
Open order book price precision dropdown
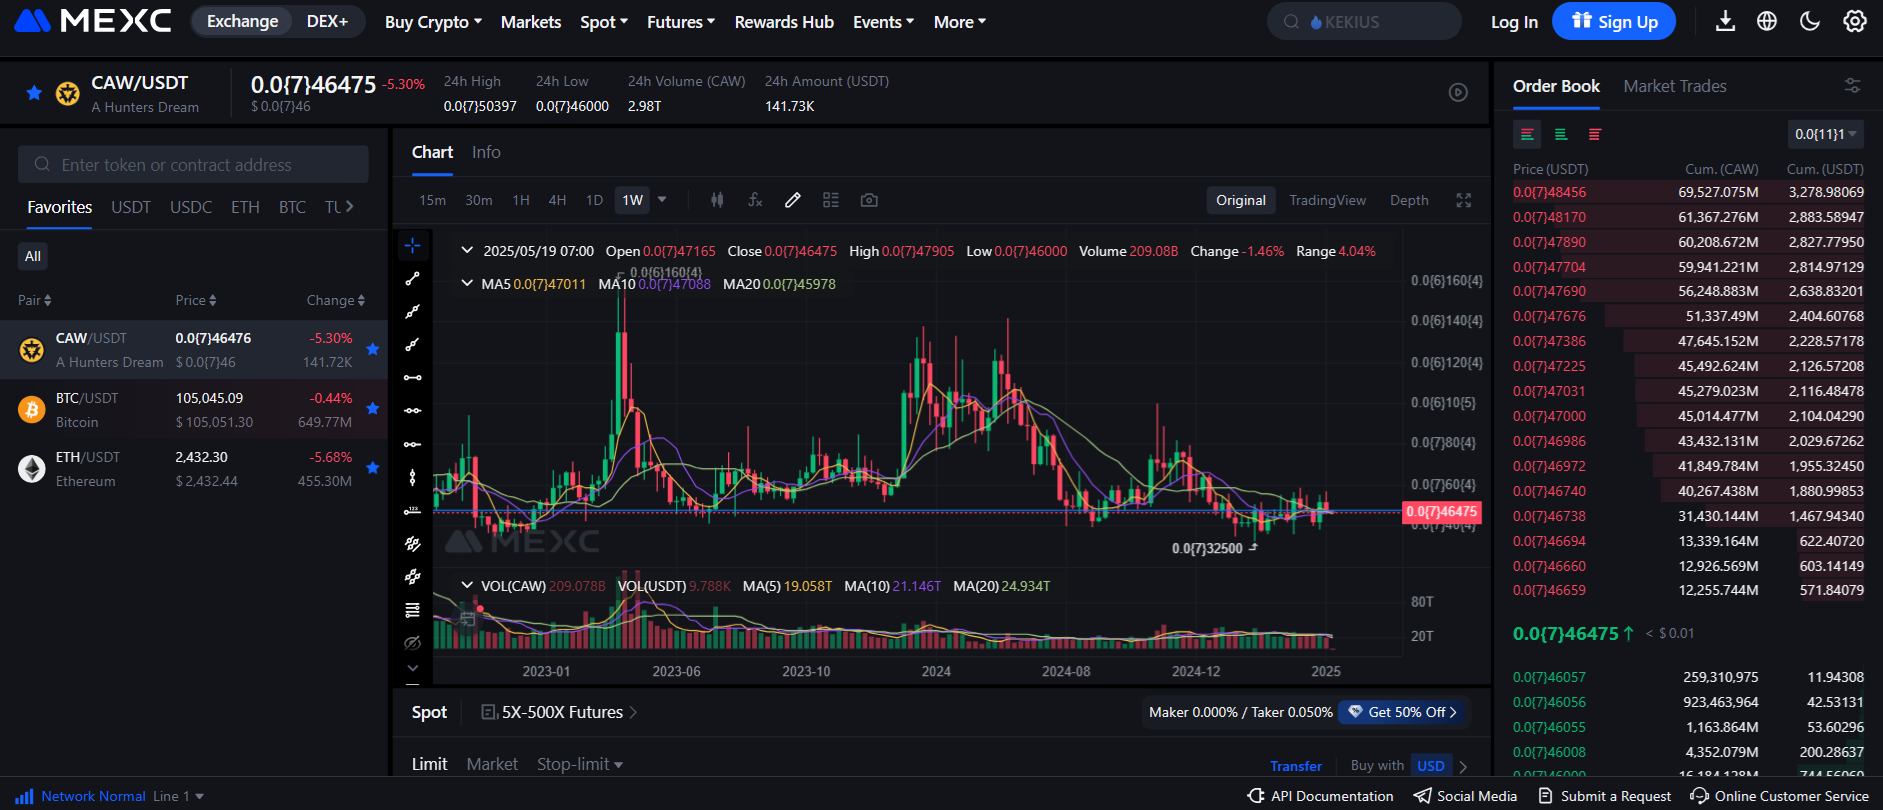[1825, 134]
